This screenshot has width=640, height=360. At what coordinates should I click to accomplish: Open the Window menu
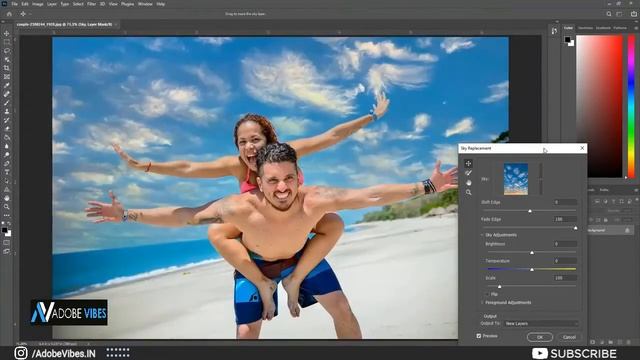click(145, 4)
